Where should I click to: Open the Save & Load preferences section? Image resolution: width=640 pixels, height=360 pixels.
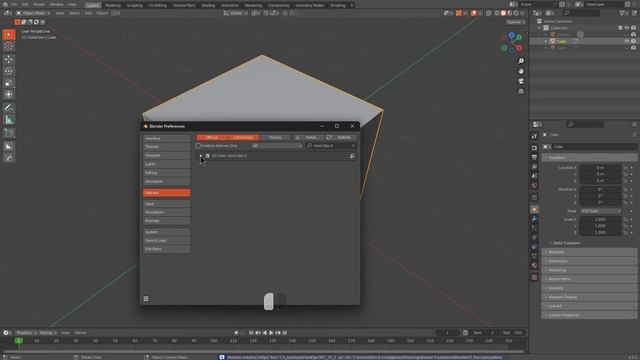click(167, 240)
